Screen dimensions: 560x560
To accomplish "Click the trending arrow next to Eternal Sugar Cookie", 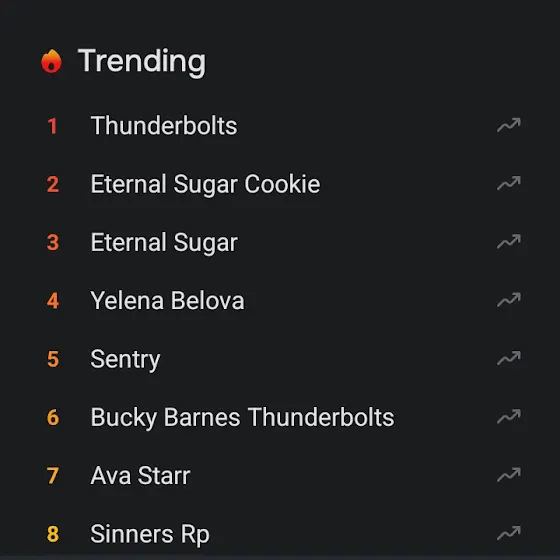I will (x=509, y=184).
